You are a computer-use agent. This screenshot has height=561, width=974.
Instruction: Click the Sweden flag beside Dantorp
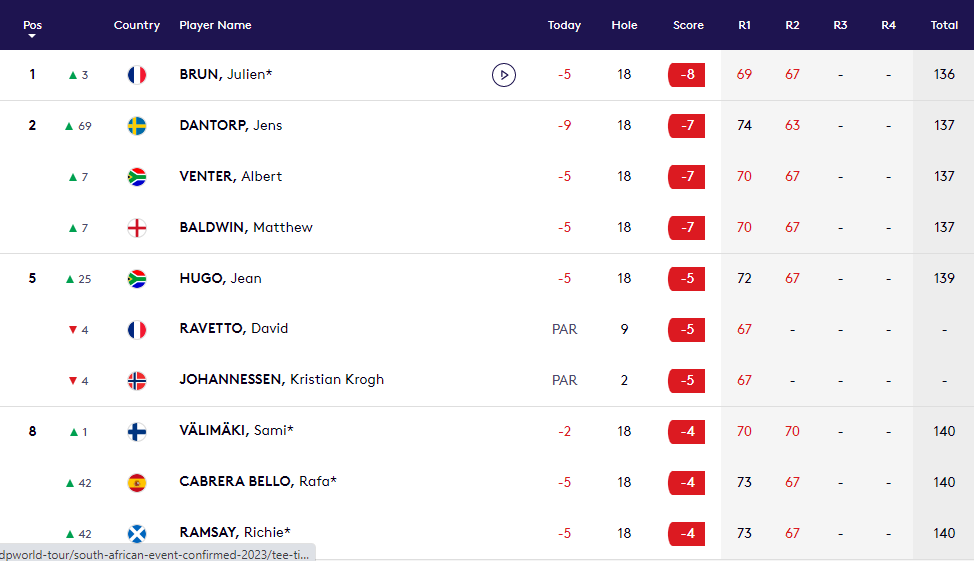(137, 126)
